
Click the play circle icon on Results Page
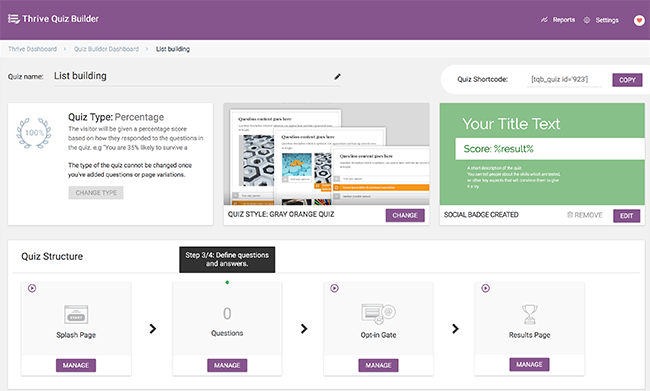point(485,288)
